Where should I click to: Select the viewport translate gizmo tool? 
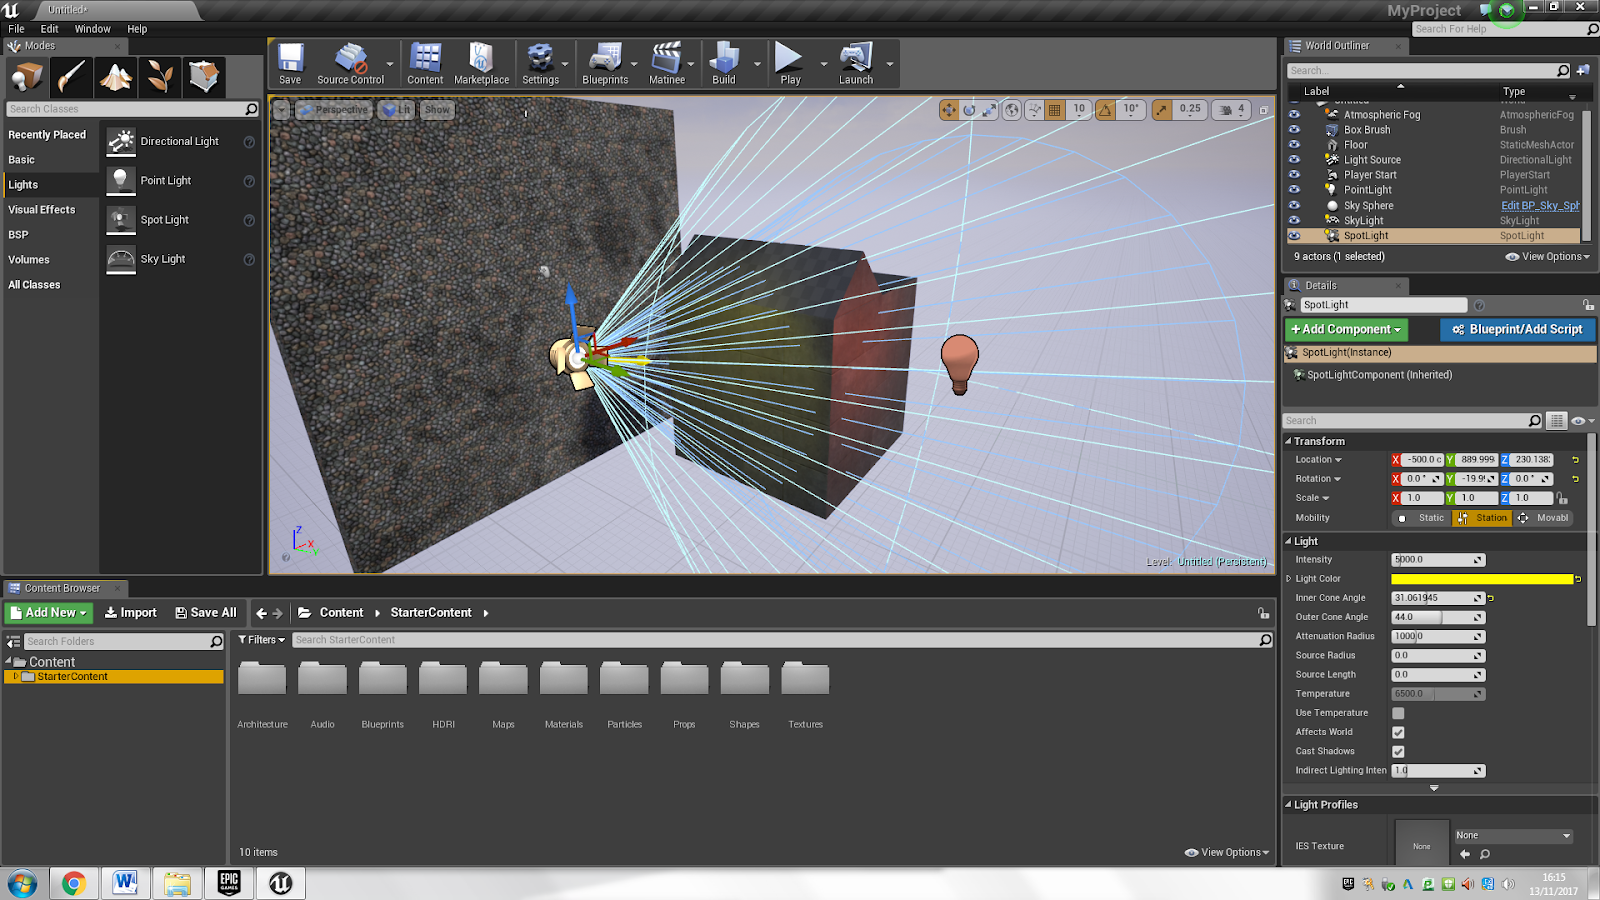pos(949,110)
